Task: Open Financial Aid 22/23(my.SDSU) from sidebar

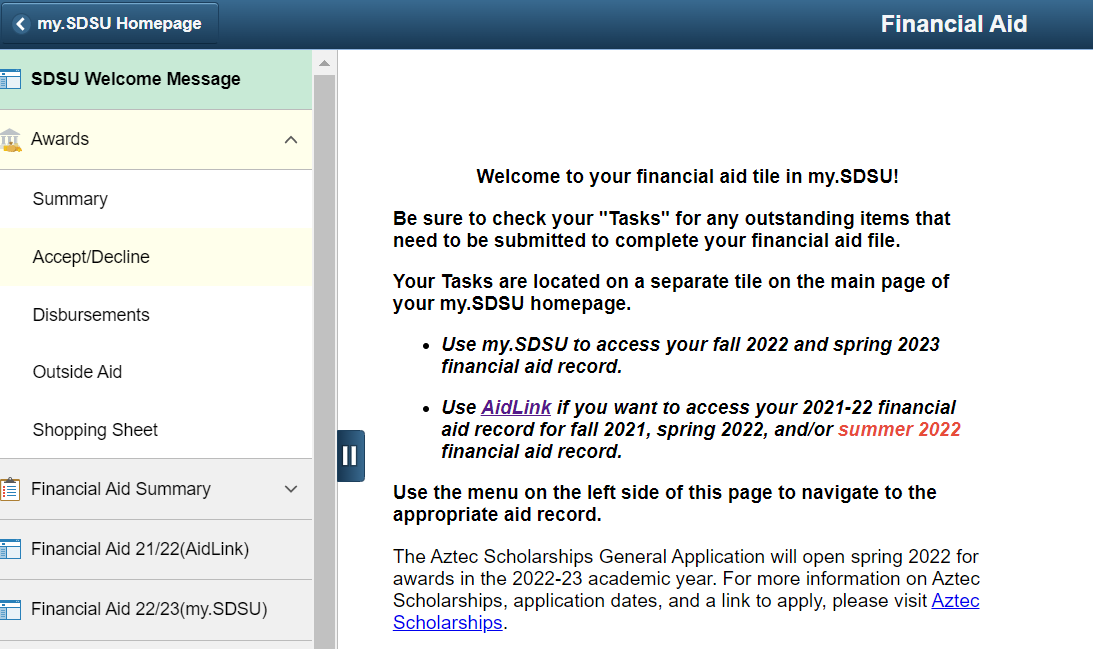Action: pos(156,609)
